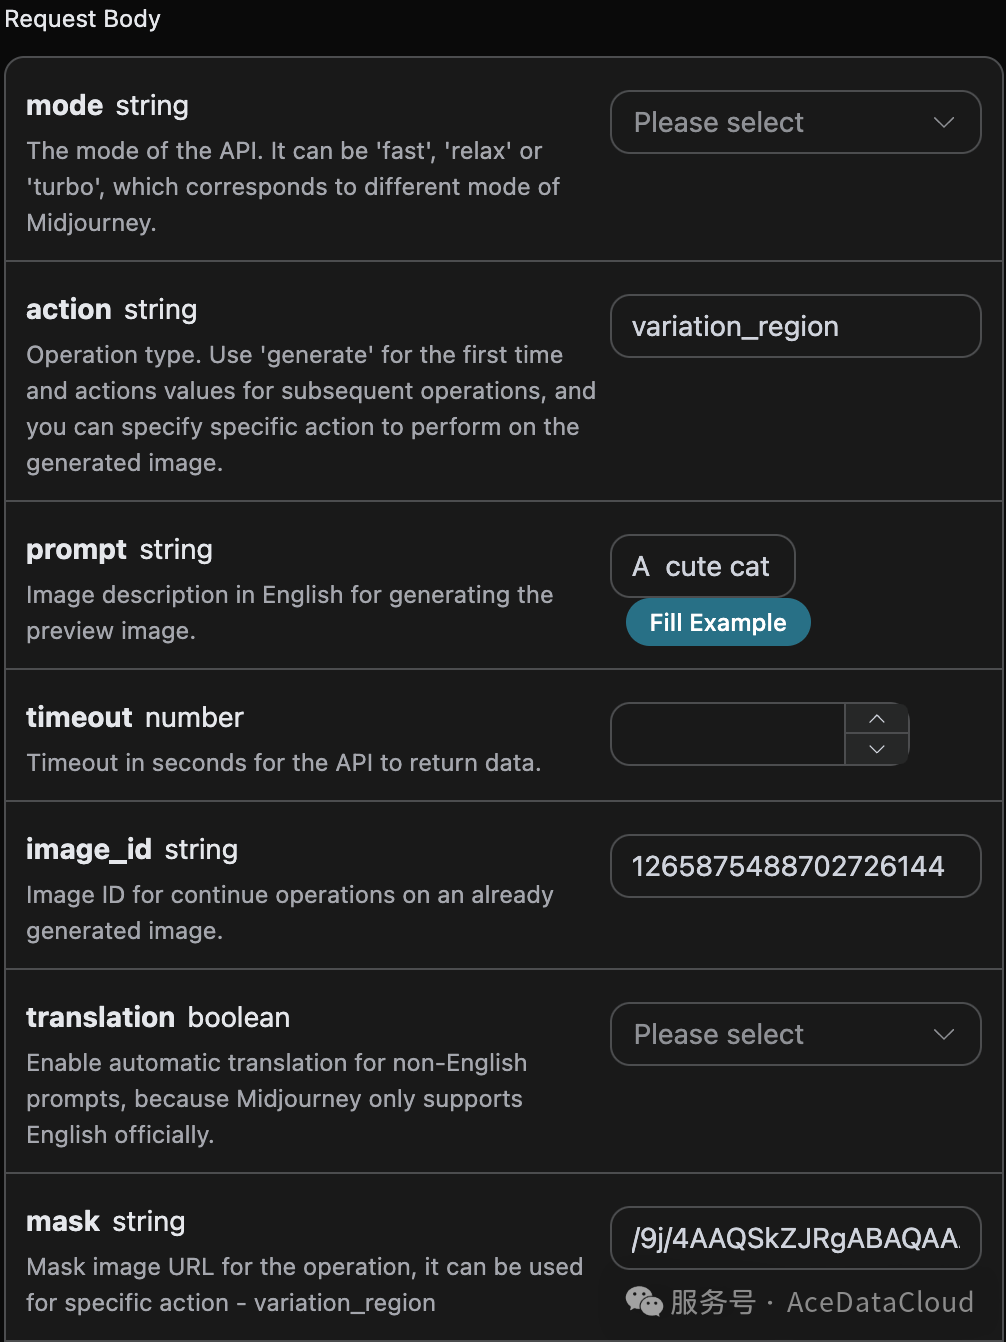This screenshot has height=1342, width=1006.
Task: Click the translation parameter name label
Action: [x=101, y=1017]
